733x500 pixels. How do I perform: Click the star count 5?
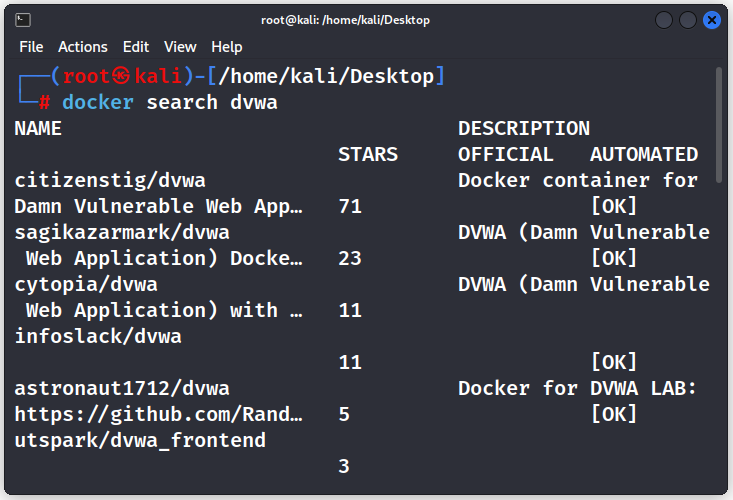point(344,414)
